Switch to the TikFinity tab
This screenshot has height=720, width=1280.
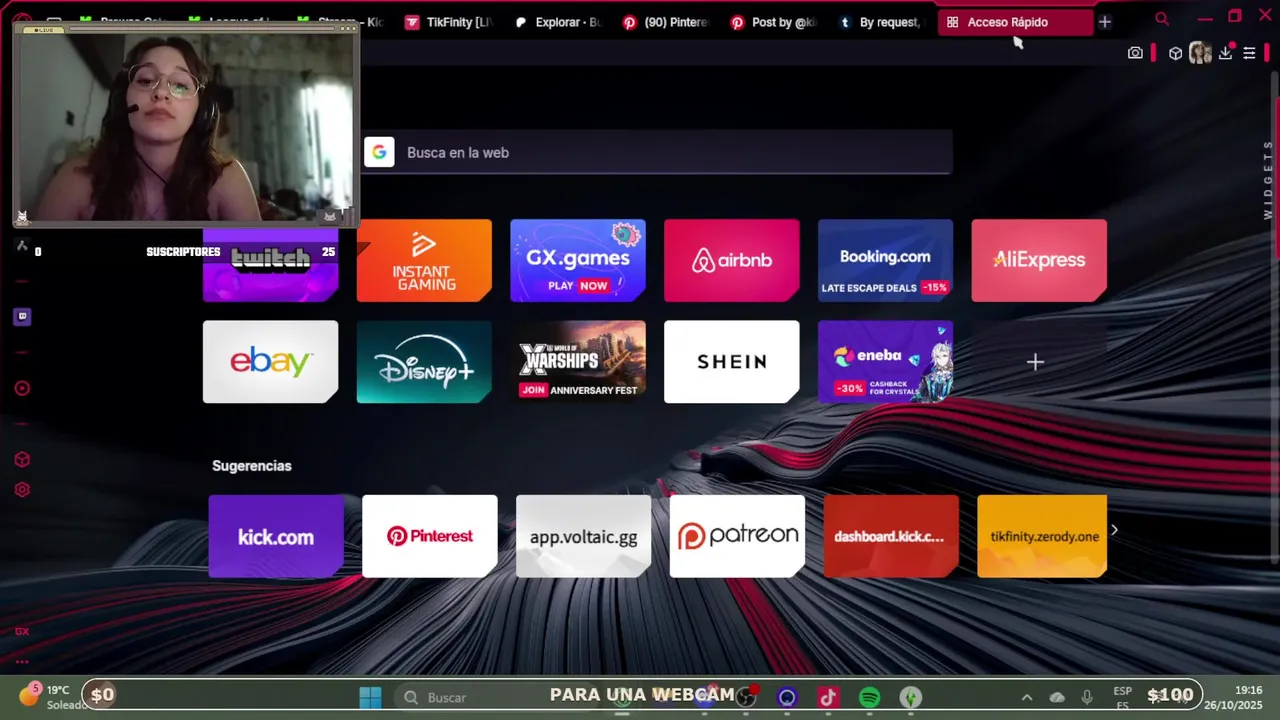[448, 22]
